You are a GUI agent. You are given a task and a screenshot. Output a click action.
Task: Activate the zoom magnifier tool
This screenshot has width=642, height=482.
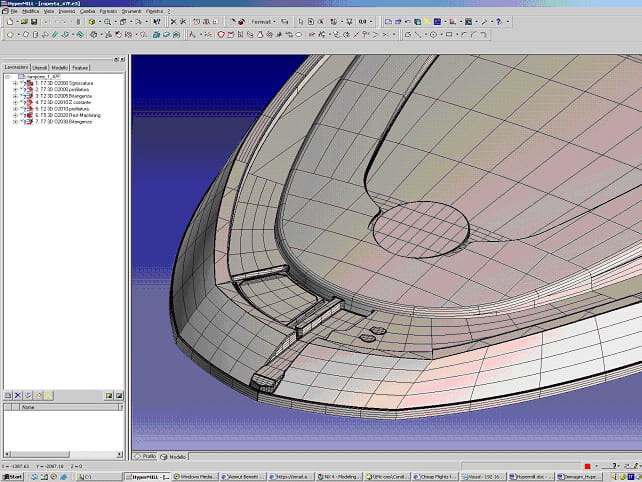click(107, 22)
